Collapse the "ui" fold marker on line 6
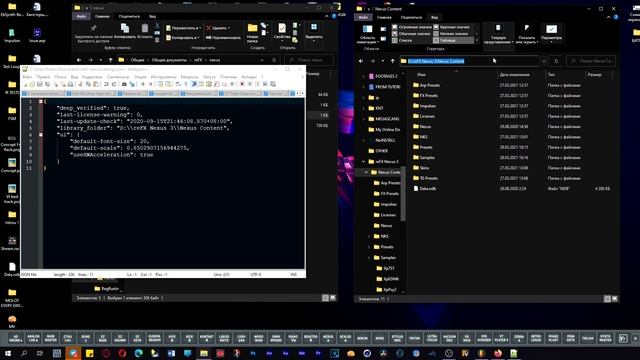This screenshot has width=640, height=360. coord(41,134)
